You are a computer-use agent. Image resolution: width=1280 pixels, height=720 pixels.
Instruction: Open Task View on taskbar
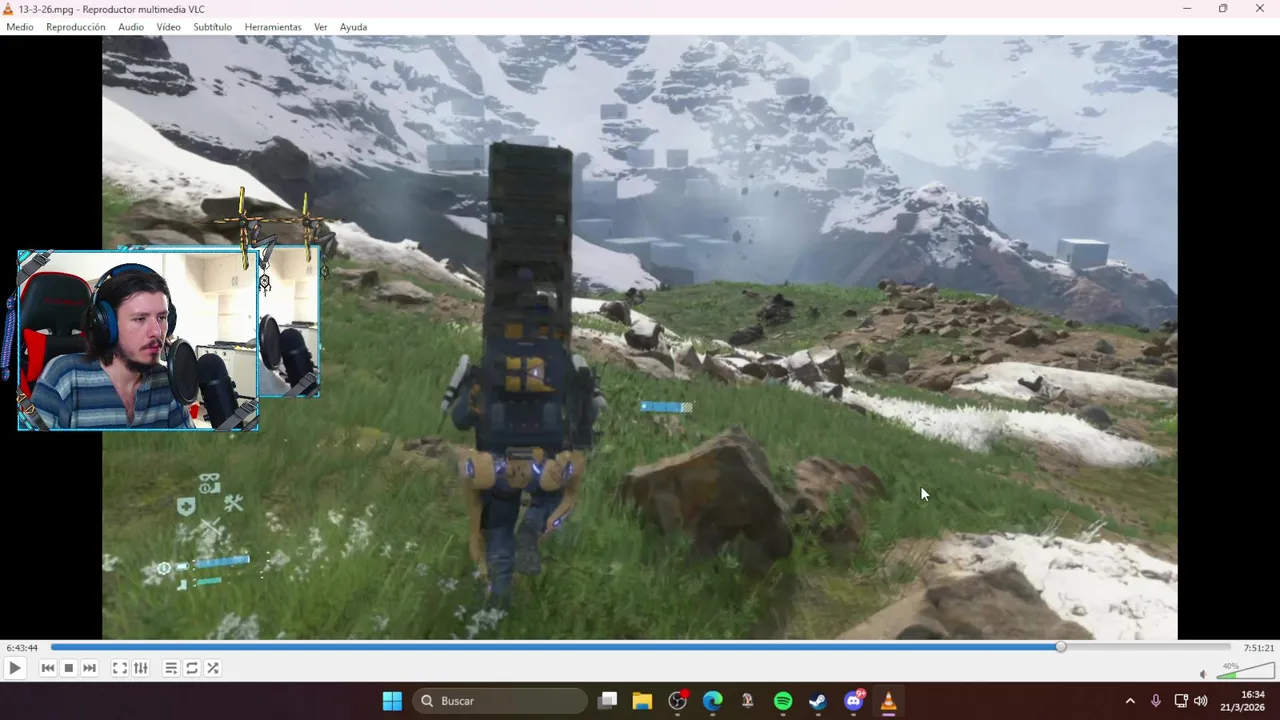(x=607, y=701)
